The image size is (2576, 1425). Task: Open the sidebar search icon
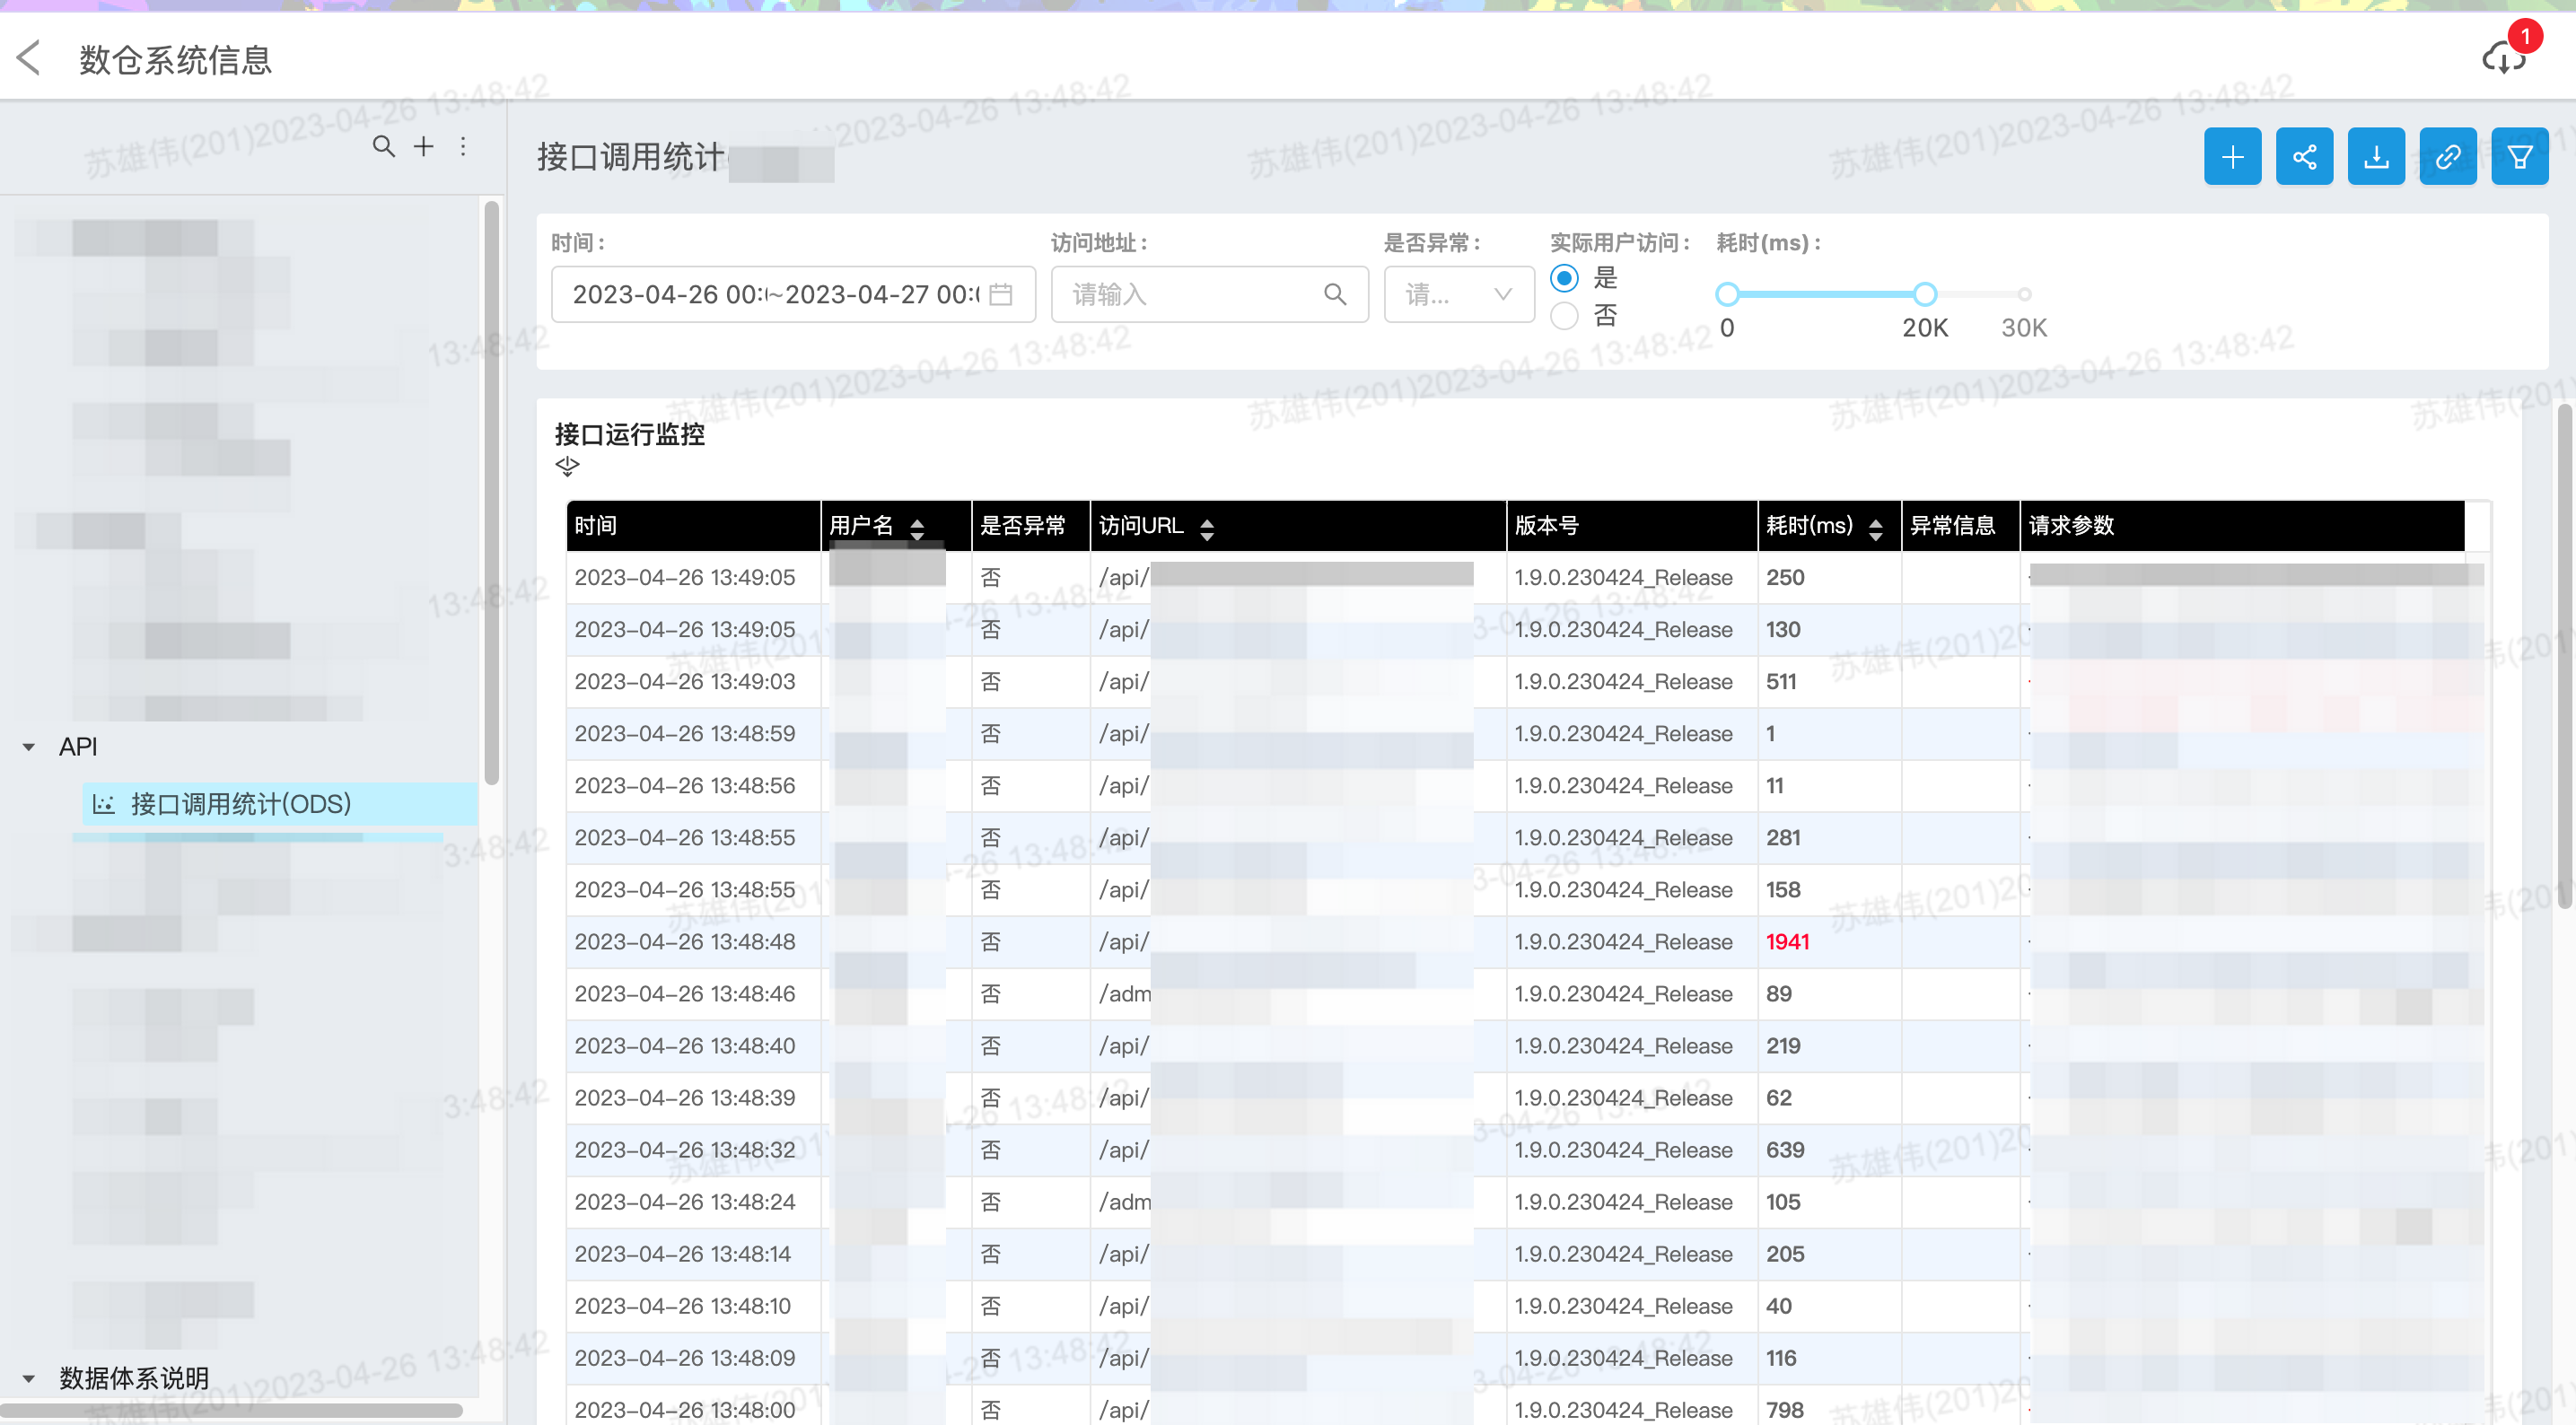pos(383,147)
